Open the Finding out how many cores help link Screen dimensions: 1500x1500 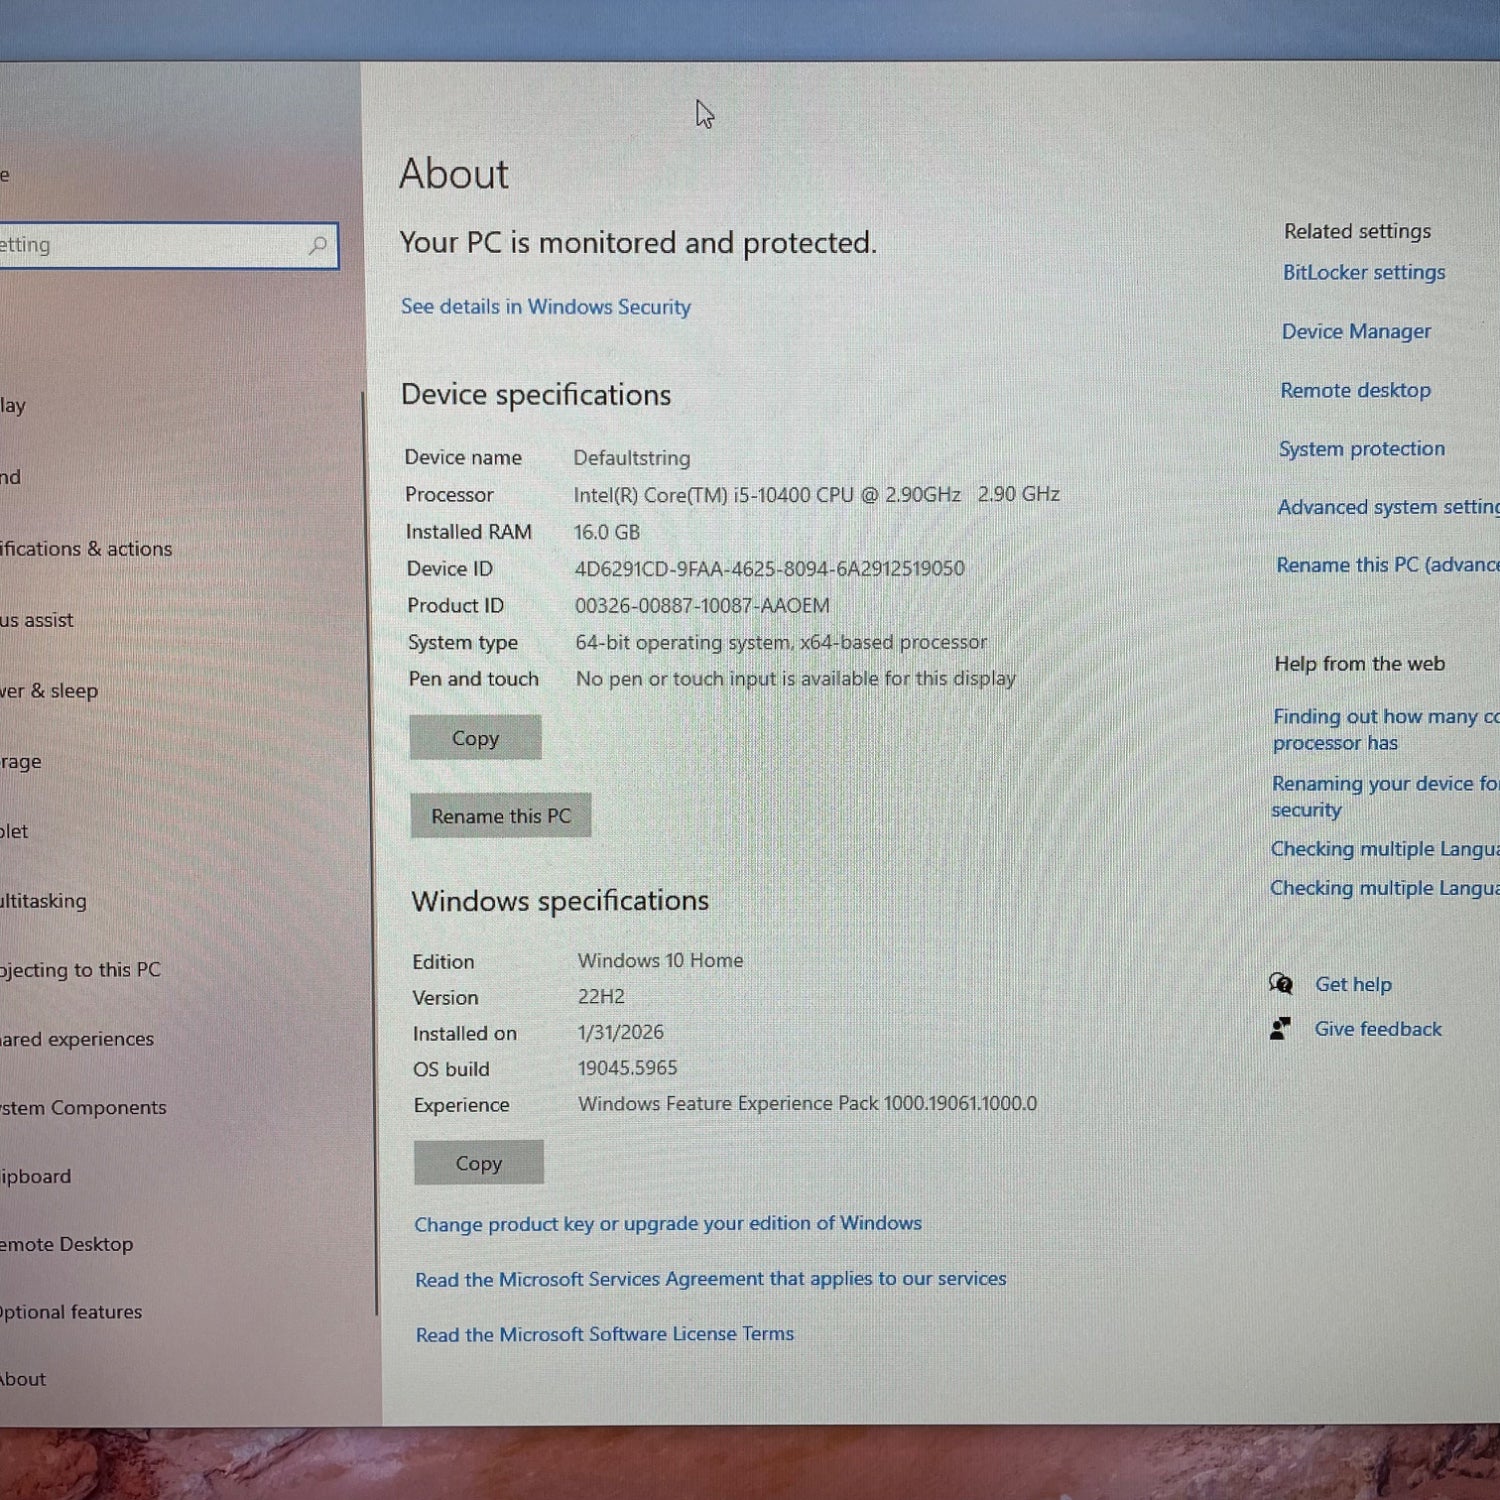click(1386, 729)
